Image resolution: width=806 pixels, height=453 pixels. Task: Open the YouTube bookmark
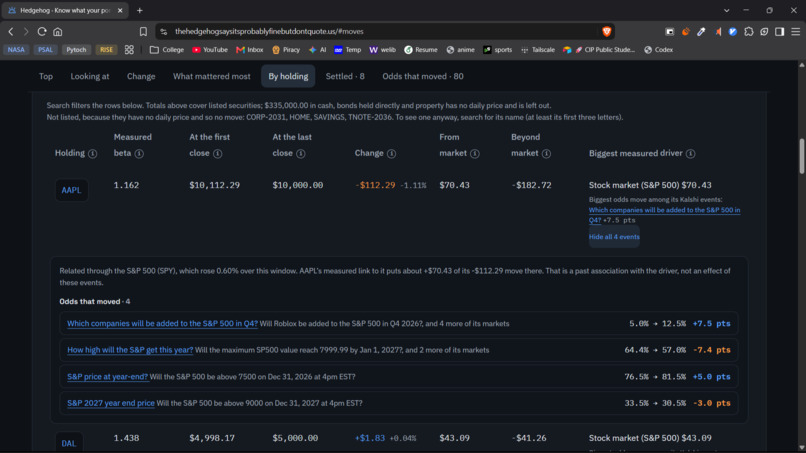pyautogui.click(x=210, y=50)
